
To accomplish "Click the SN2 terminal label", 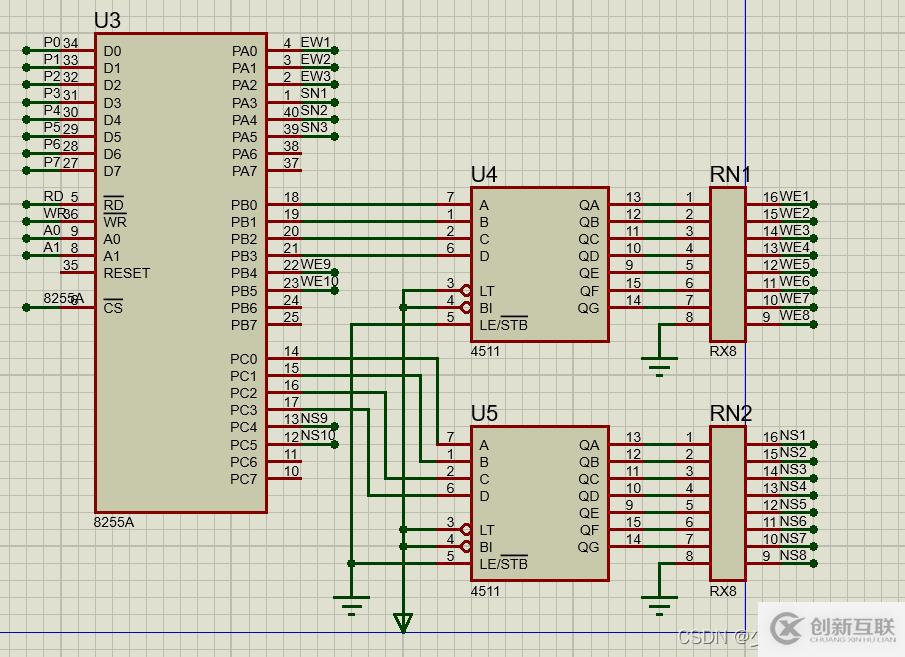I will tap(314, 110).
